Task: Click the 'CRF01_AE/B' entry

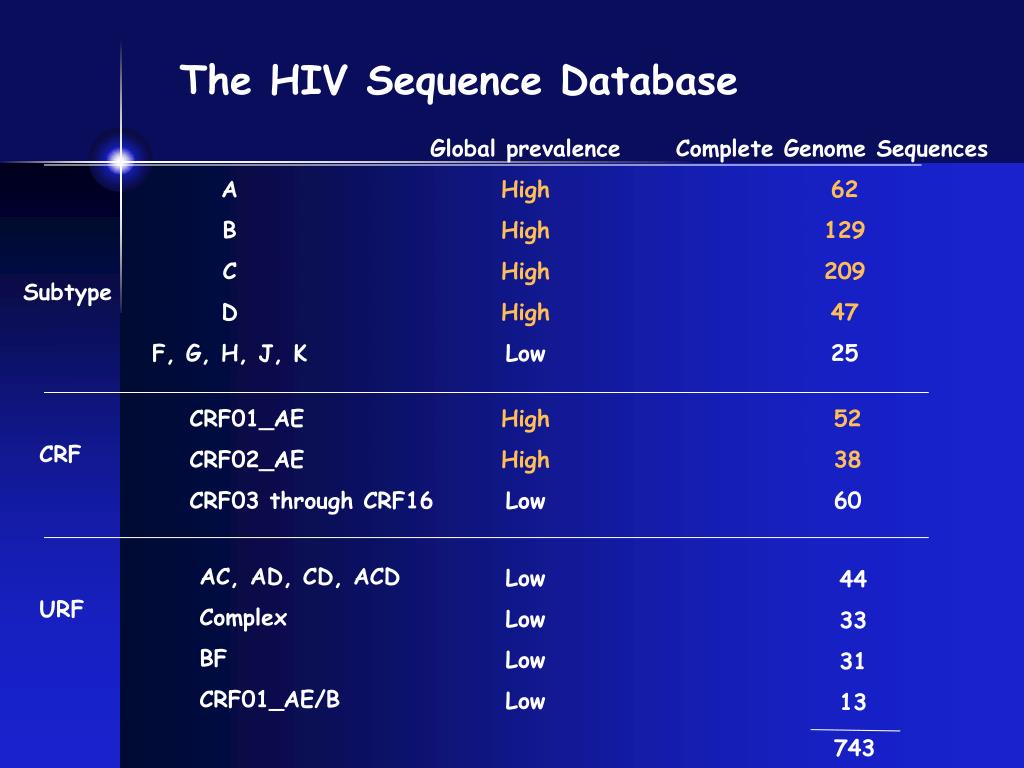Action: coord(270,700)
